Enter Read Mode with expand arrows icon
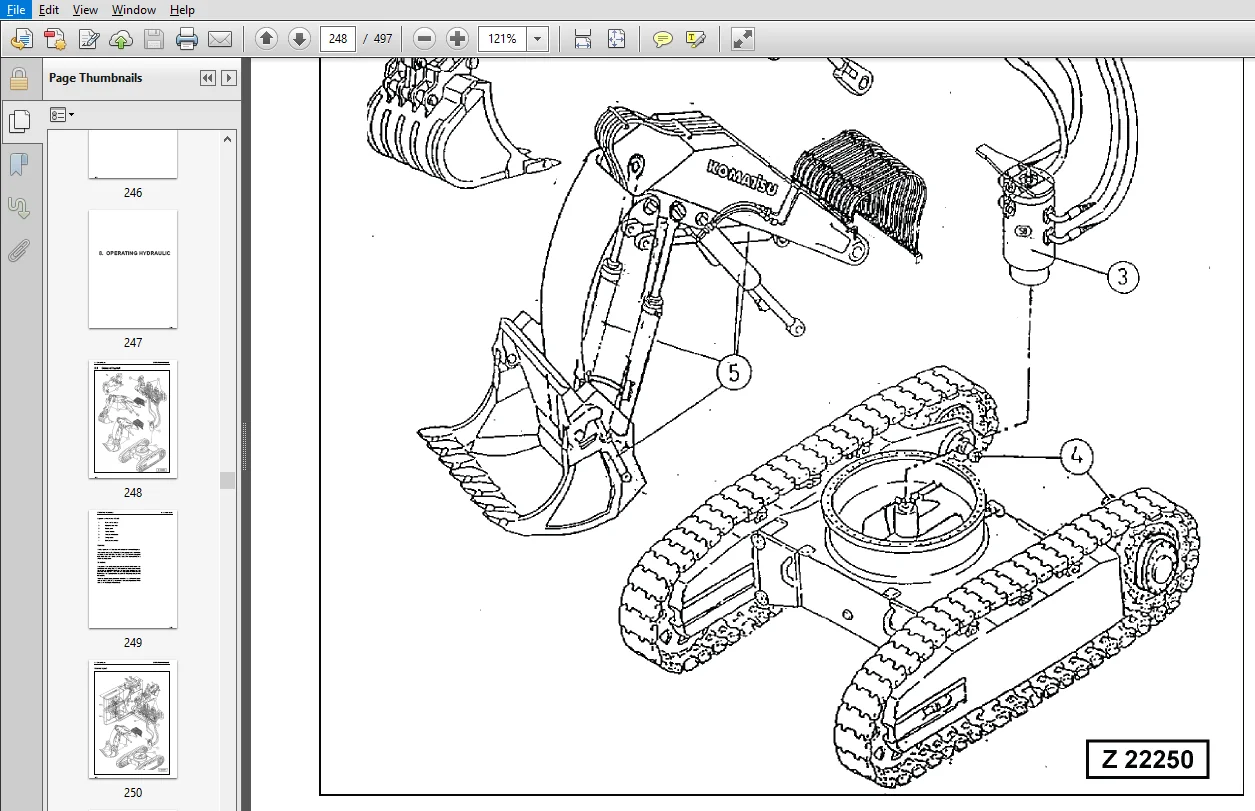 (742, 39)
